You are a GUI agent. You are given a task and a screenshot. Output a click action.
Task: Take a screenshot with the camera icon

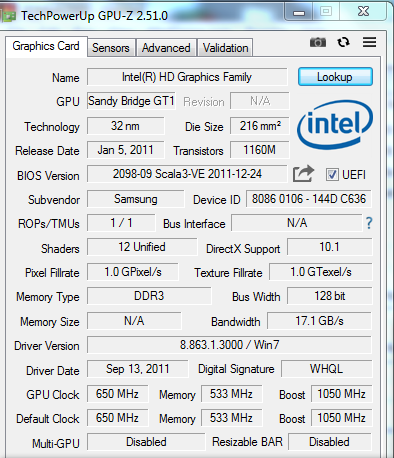click(318, 42)
